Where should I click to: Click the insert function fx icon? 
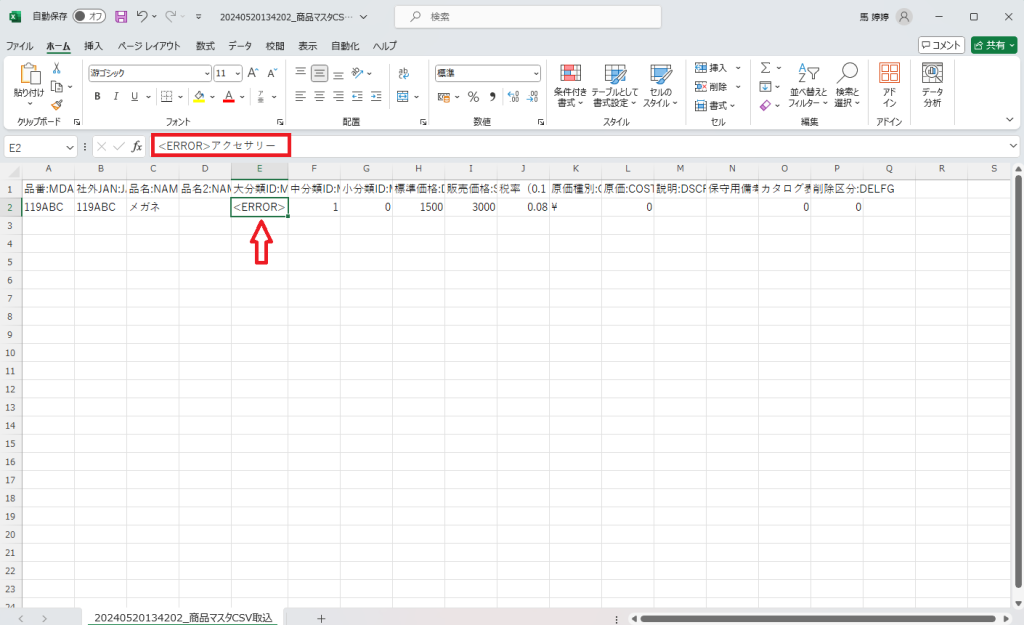pyautogui.click(x=137, y=146)
